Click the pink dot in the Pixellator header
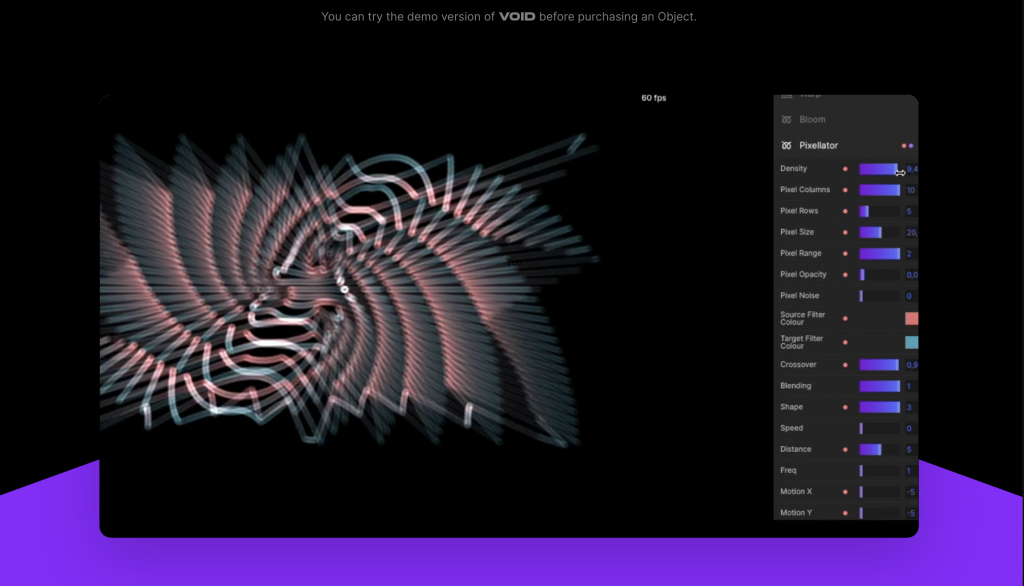This screenshot has height=586, width=1024. (904, 146)
